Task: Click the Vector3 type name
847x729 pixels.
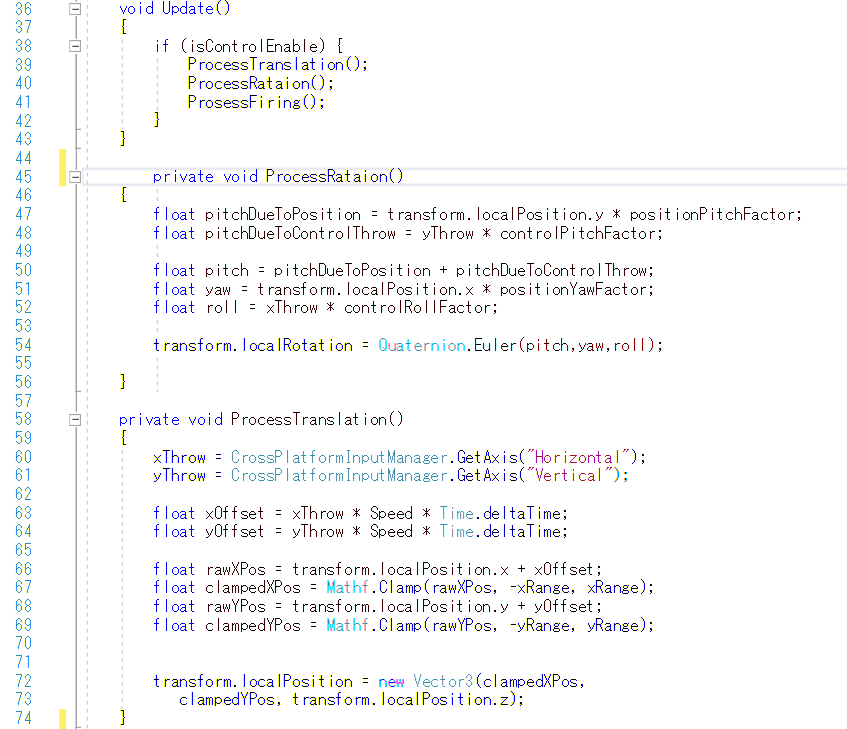Action: [x=443, y=682]
